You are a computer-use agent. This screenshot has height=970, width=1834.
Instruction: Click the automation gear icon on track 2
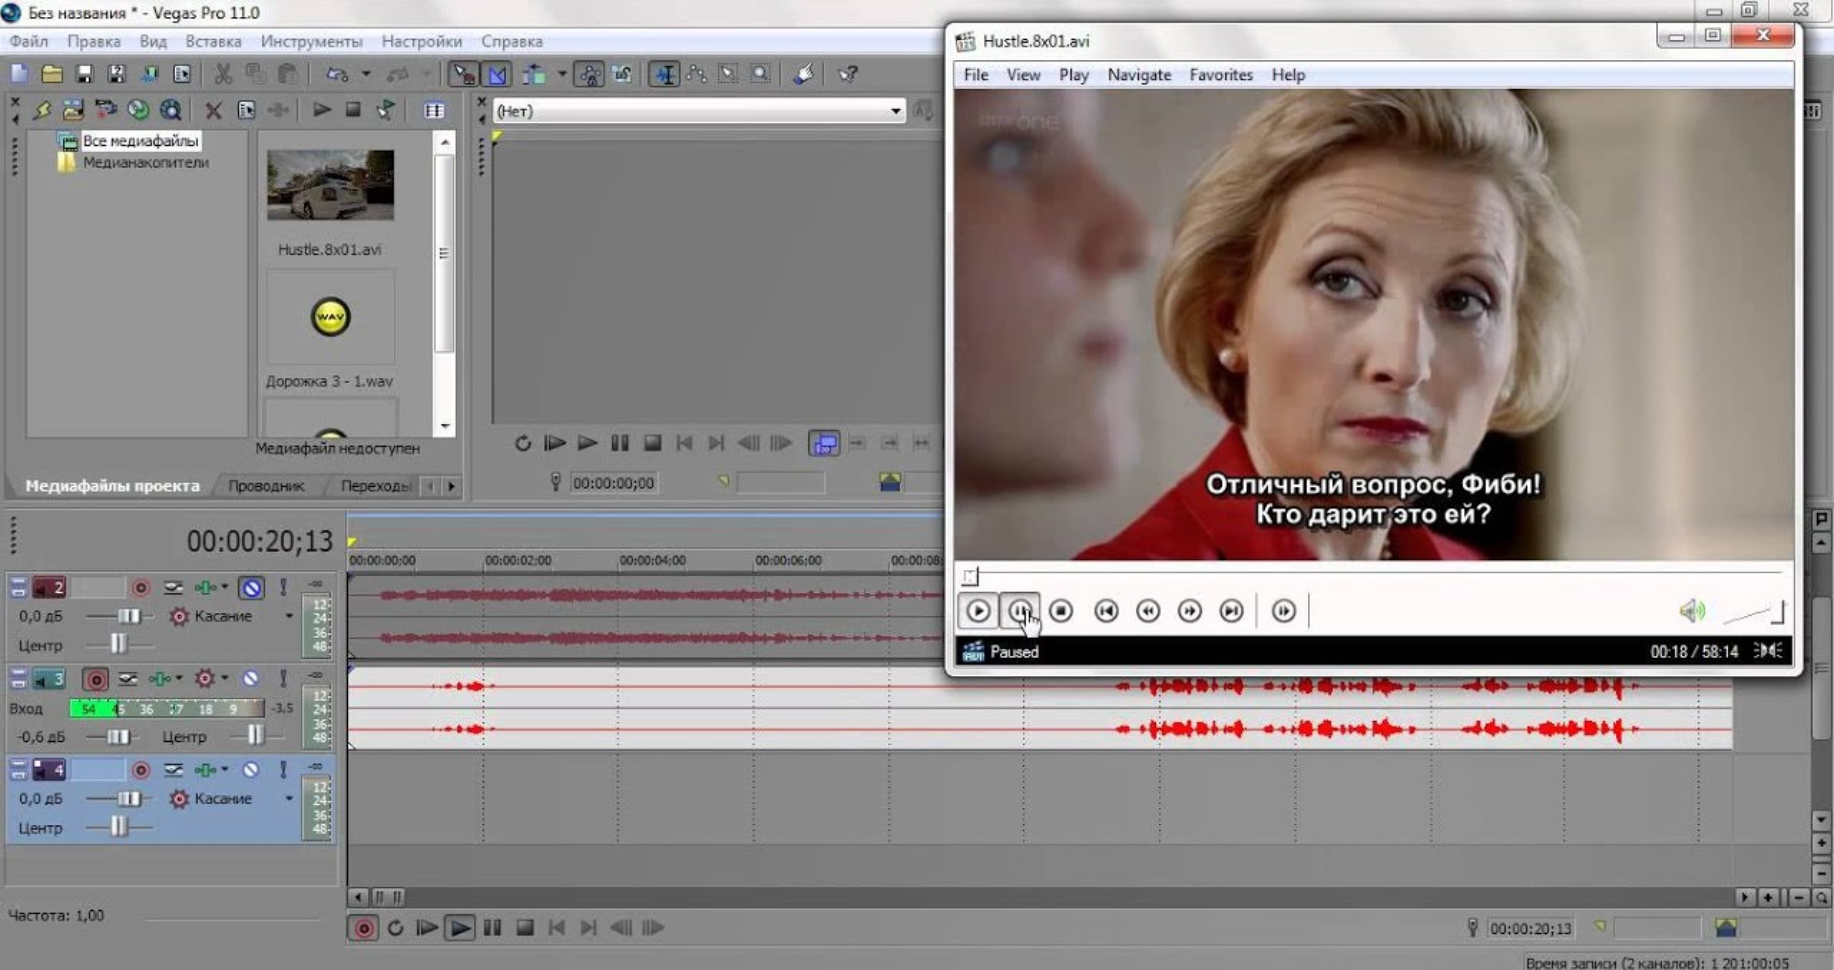click(179, 616)
